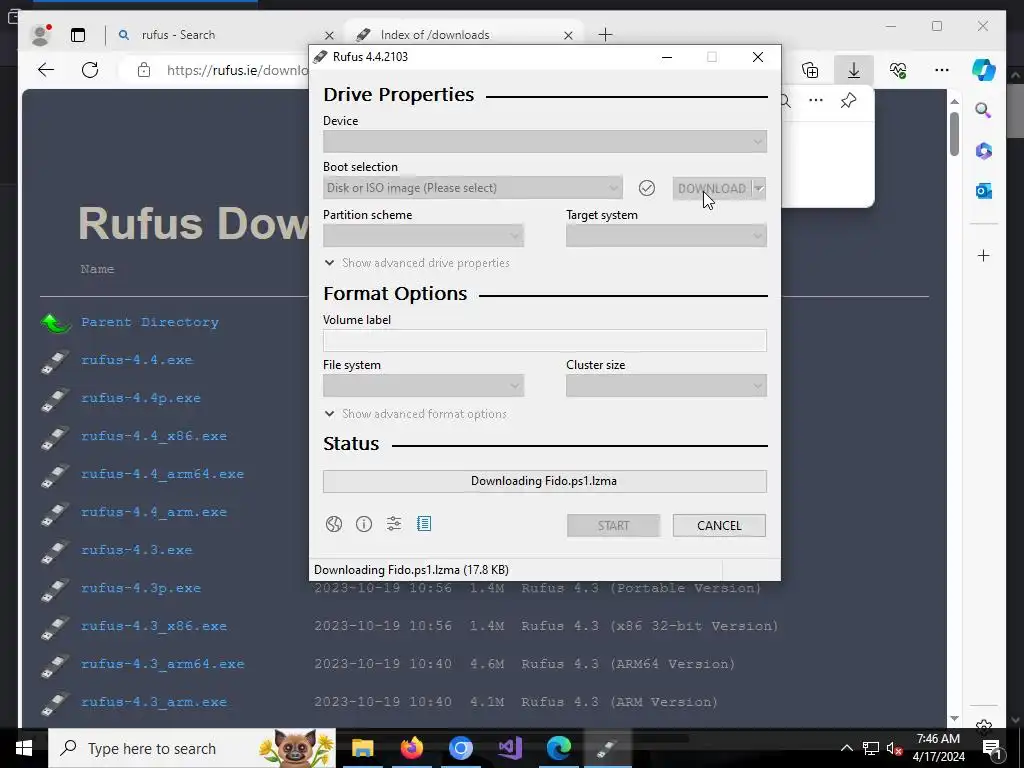The image size is (1024, 768).
Task: Open Edge Settings and more menu
Action: 942,70
